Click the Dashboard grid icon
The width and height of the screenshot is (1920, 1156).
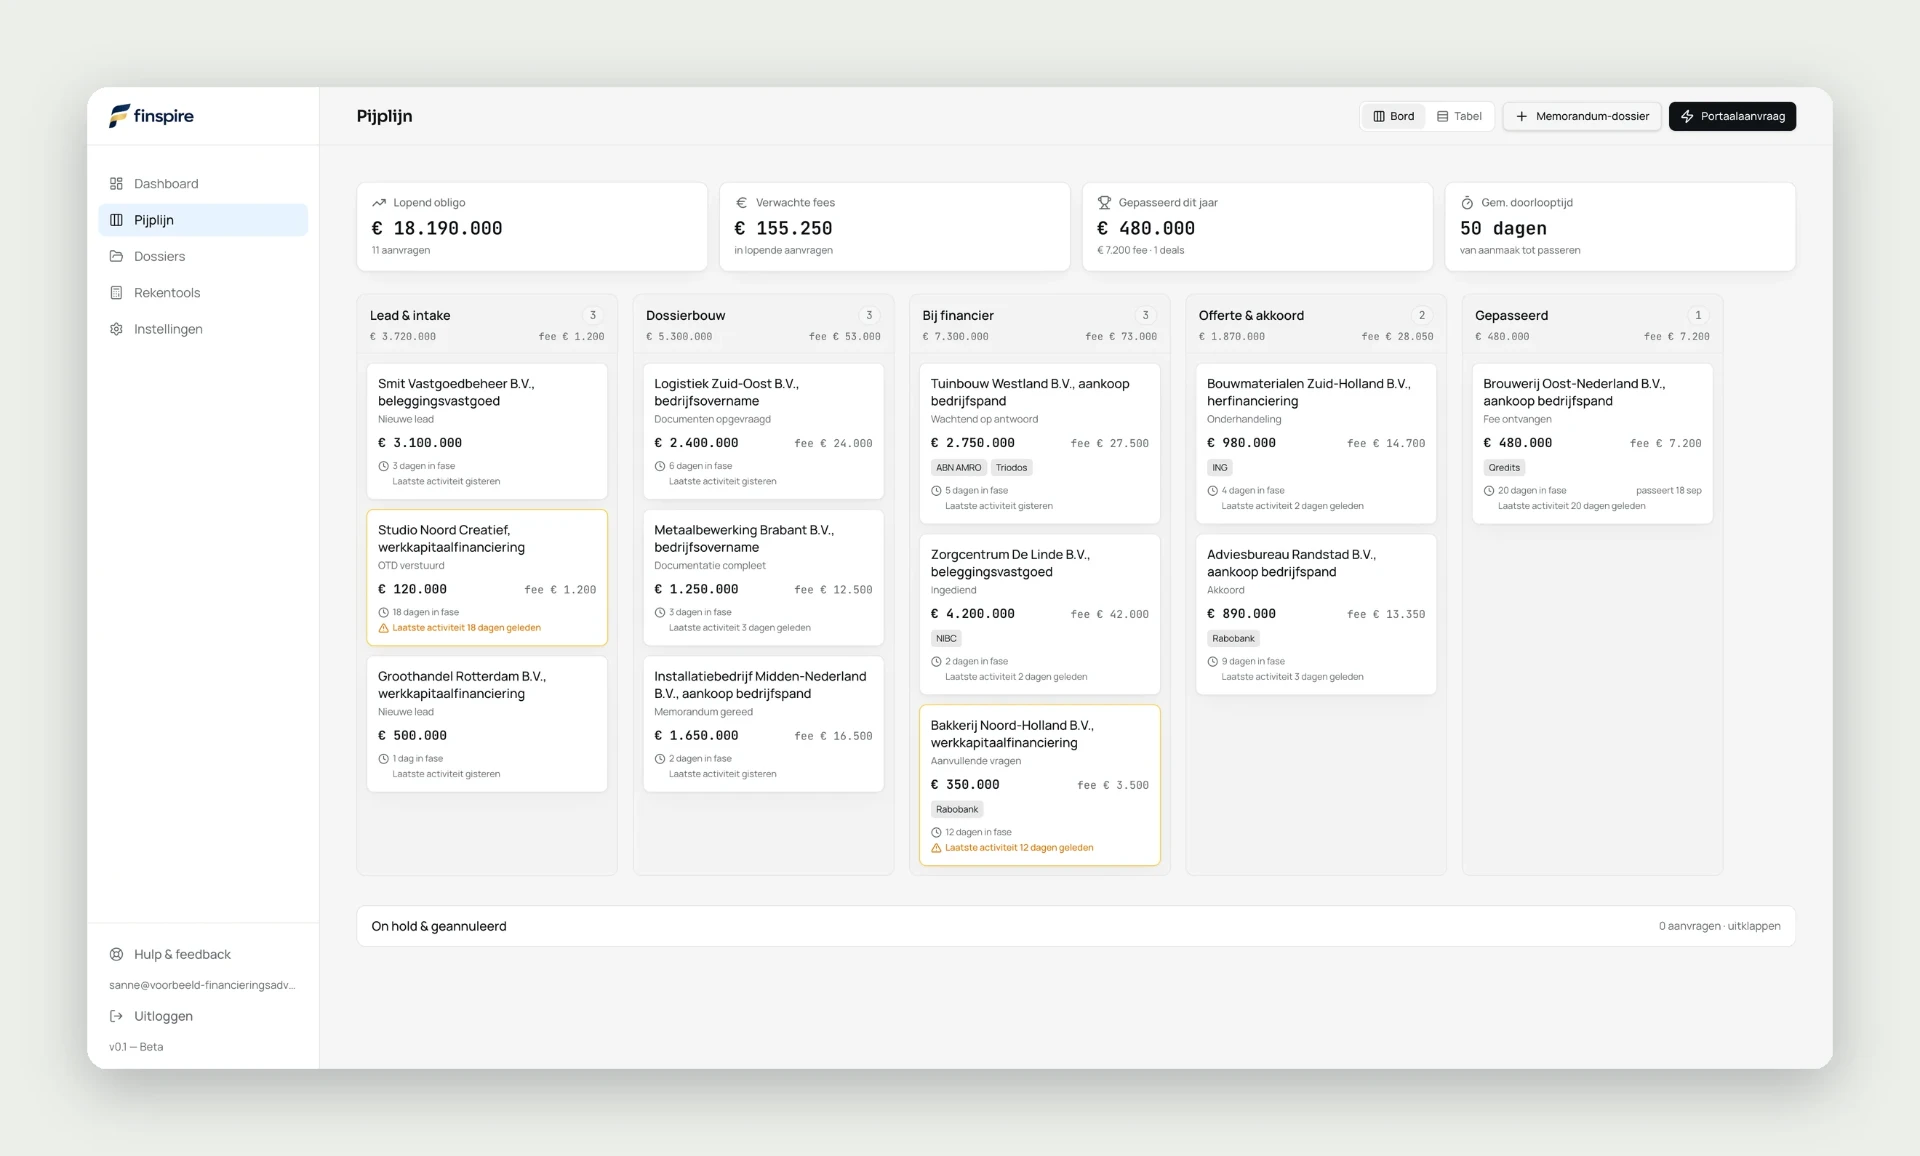click(116, 183)
